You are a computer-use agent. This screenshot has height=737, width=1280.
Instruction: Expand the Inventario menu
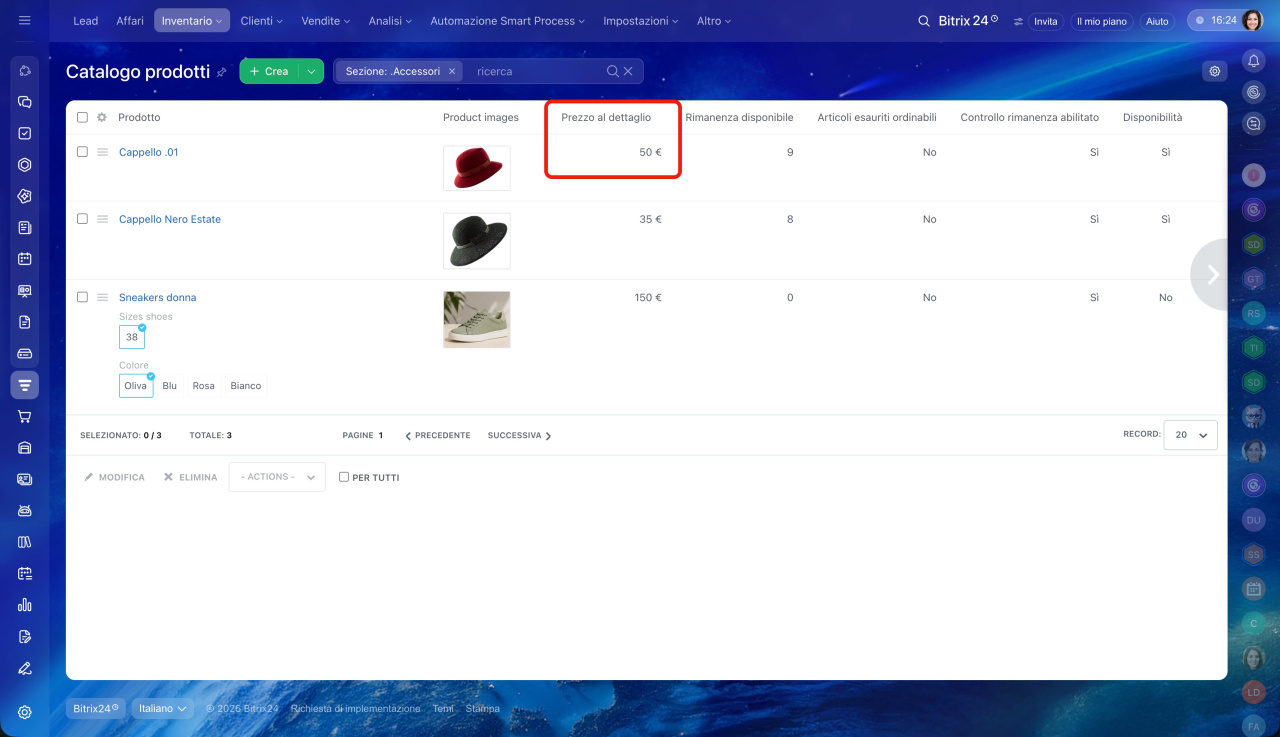(x=192, y=21)
